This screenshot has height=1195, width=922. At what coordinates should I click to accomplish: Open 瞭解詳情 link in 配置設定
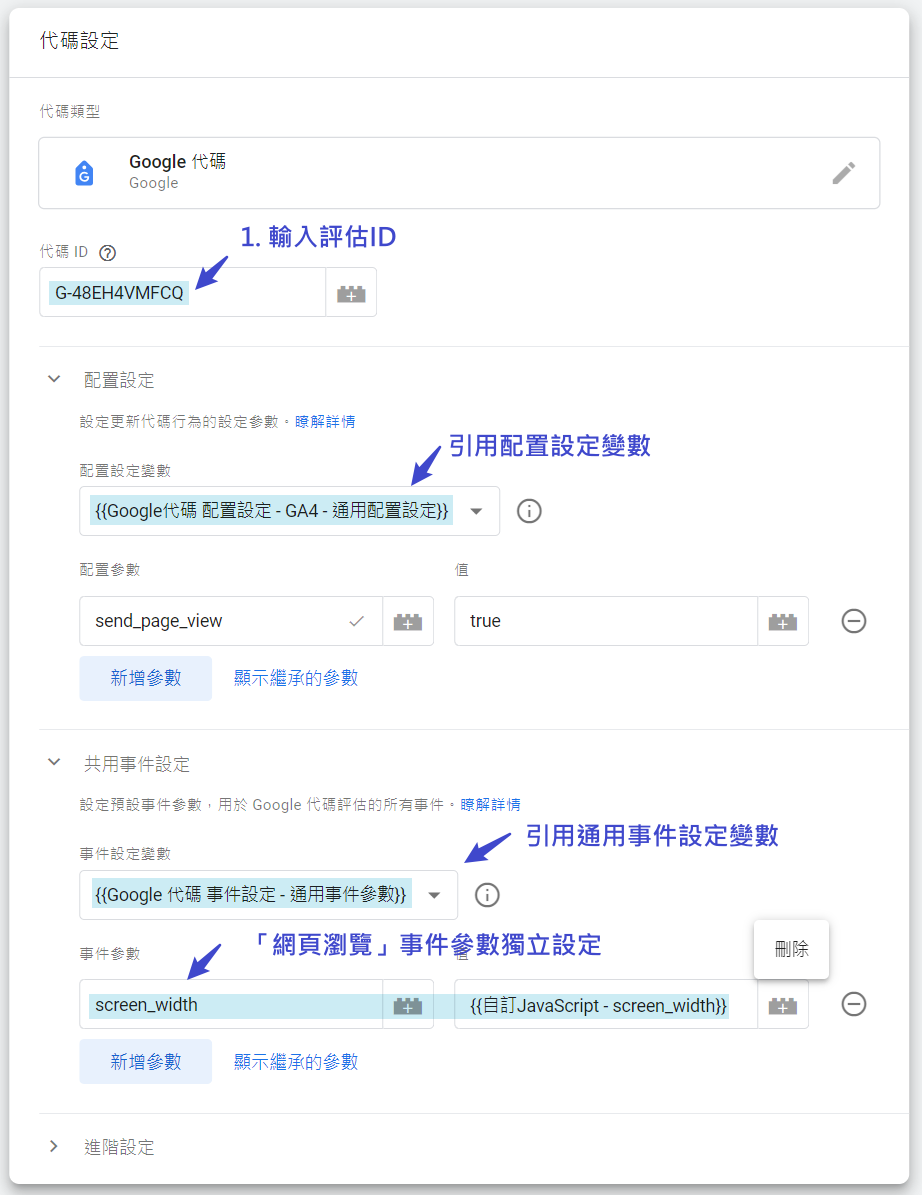(x=325, y=421)
